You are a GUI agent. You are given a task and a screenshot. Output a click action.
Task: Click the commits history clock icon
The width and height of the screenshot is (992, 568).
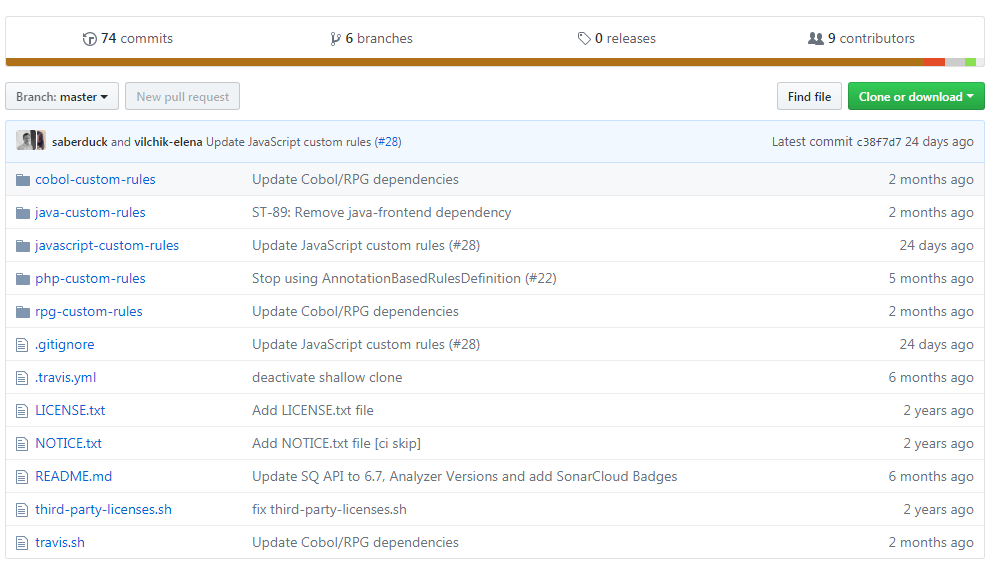pyautogui.click(x=89, y=39)
